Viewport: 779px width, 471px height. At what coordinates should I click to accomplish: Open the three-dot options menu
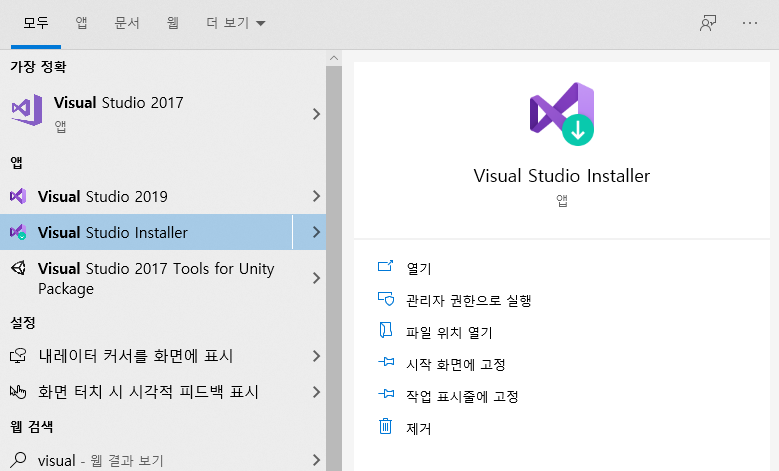750,23
